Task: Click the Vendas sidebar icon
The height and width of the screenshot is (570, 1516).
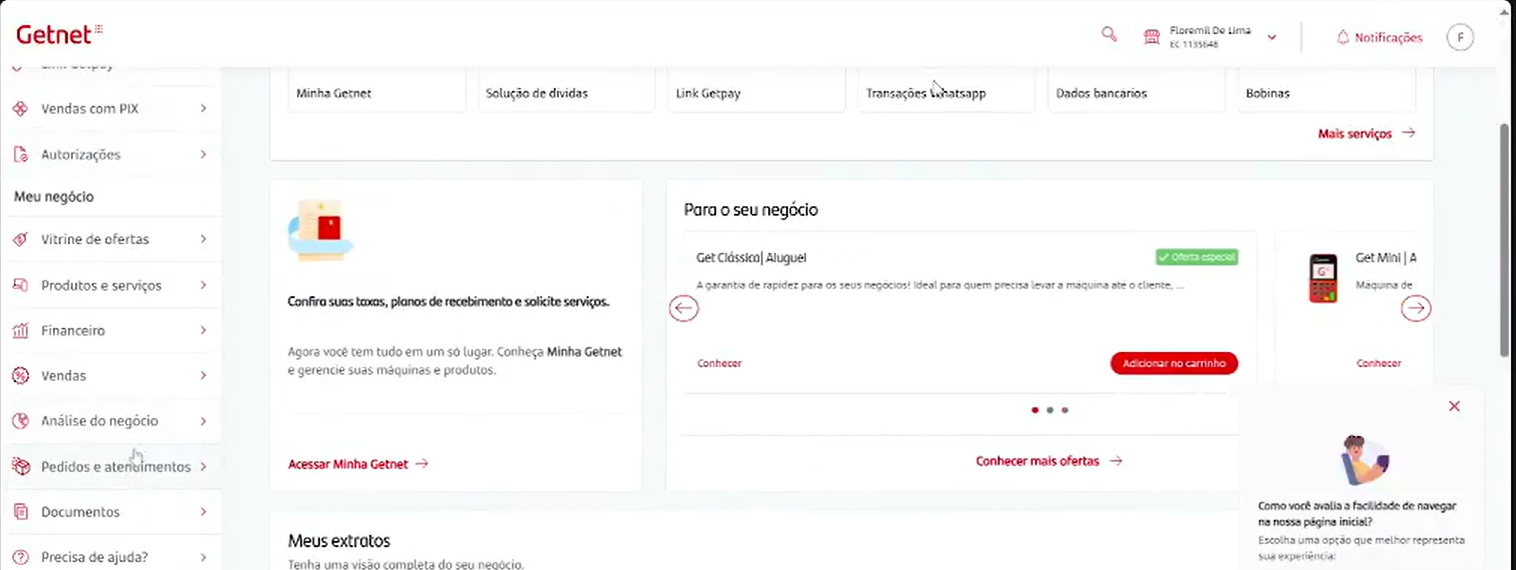Action: click(x=20, y=375)
